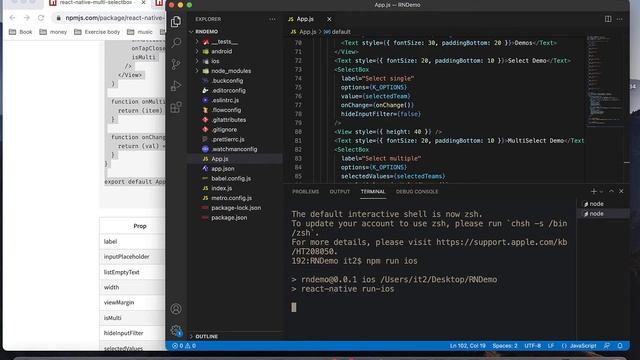Click inside the terminal at the cursor
This screenshot has height=360, width=640.
coord(294,307)
